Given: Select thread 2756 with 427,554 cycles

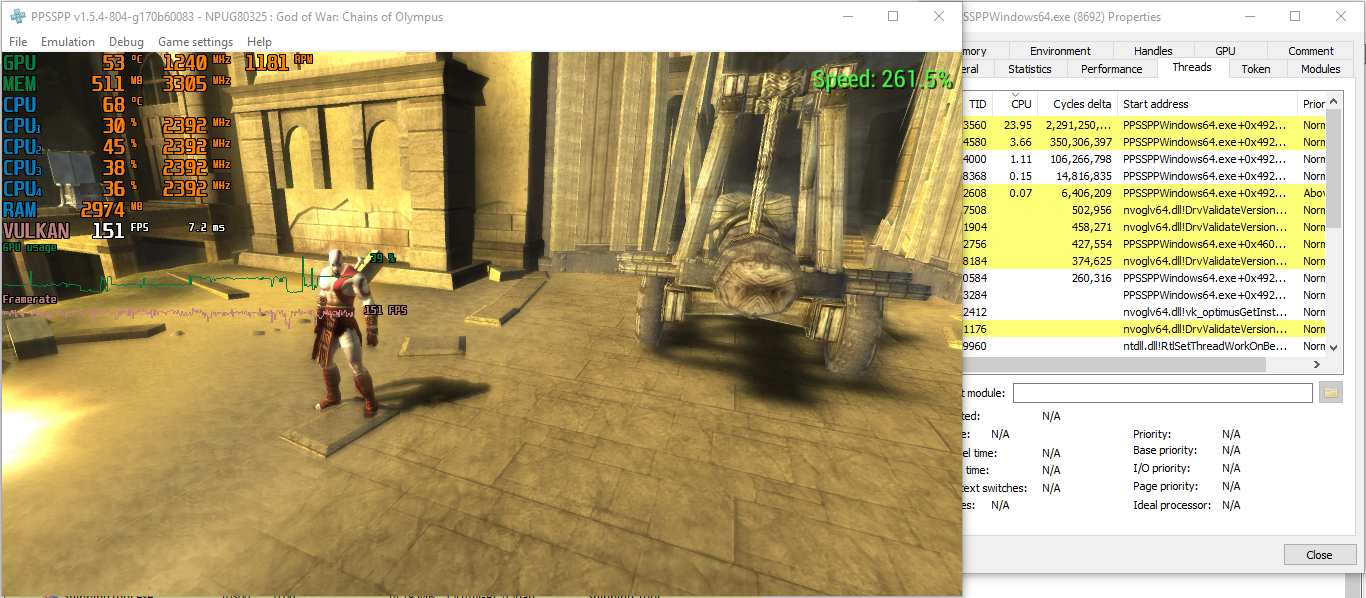Looking at the screenshot, I should [x=1143, y=244].
